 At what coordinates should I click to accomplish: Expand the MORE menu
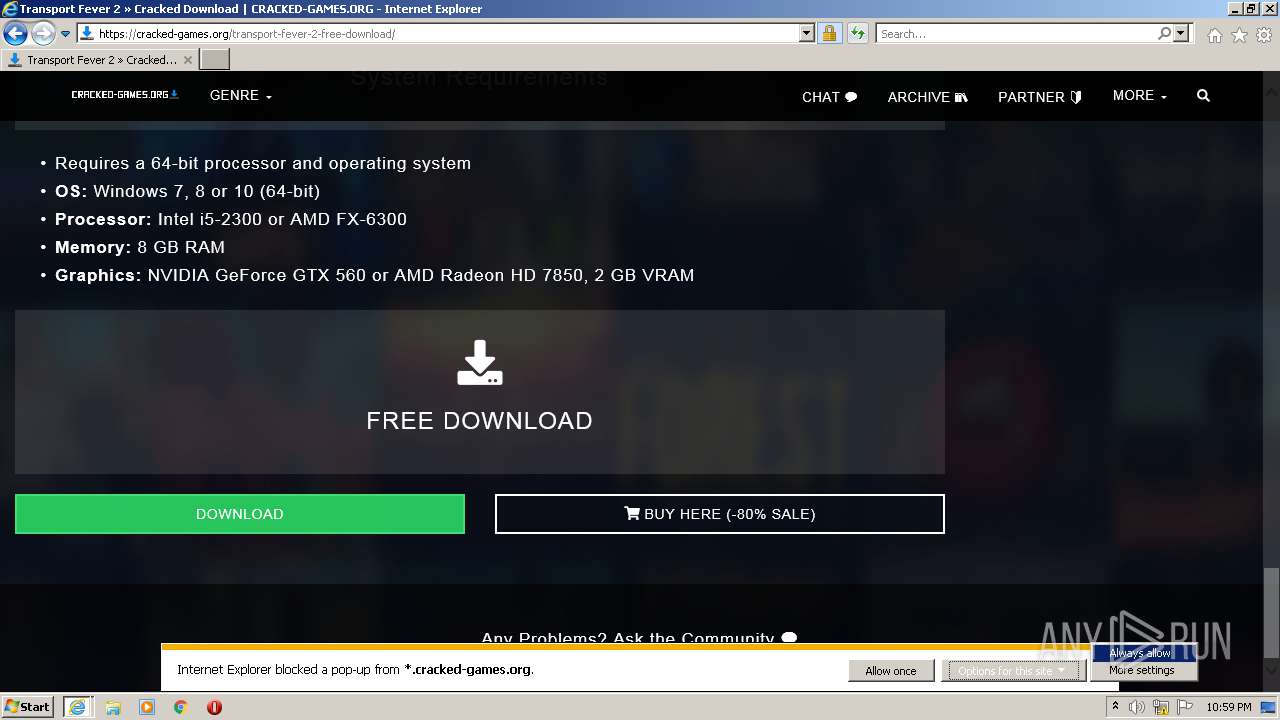[x=1140, y=96]
